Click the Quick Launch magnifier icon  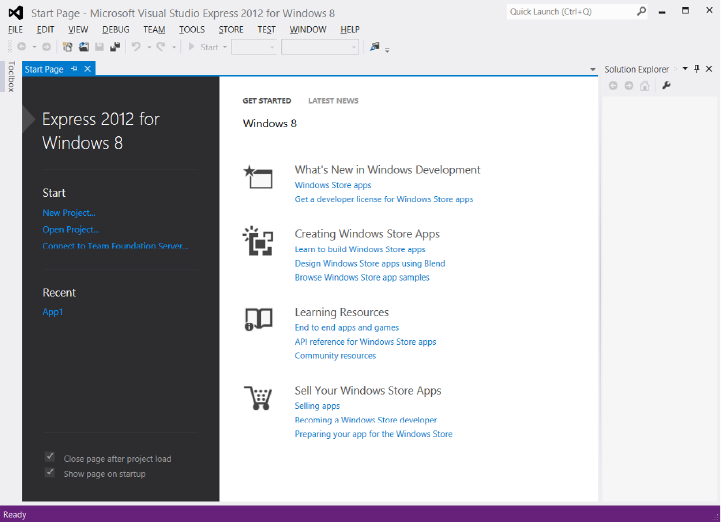coord(641,11)
